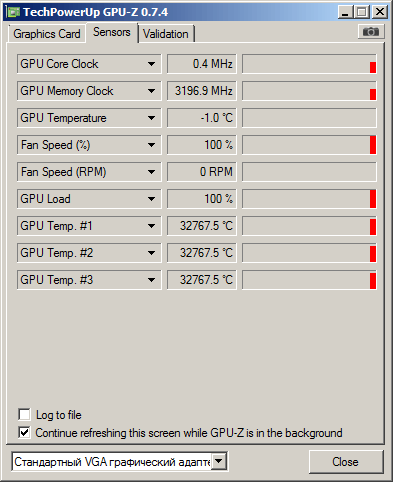This screenshot has width=393, height=482.
Task: Open the Fan Speed (RPM) dropdown
Action: coord(151,172)
